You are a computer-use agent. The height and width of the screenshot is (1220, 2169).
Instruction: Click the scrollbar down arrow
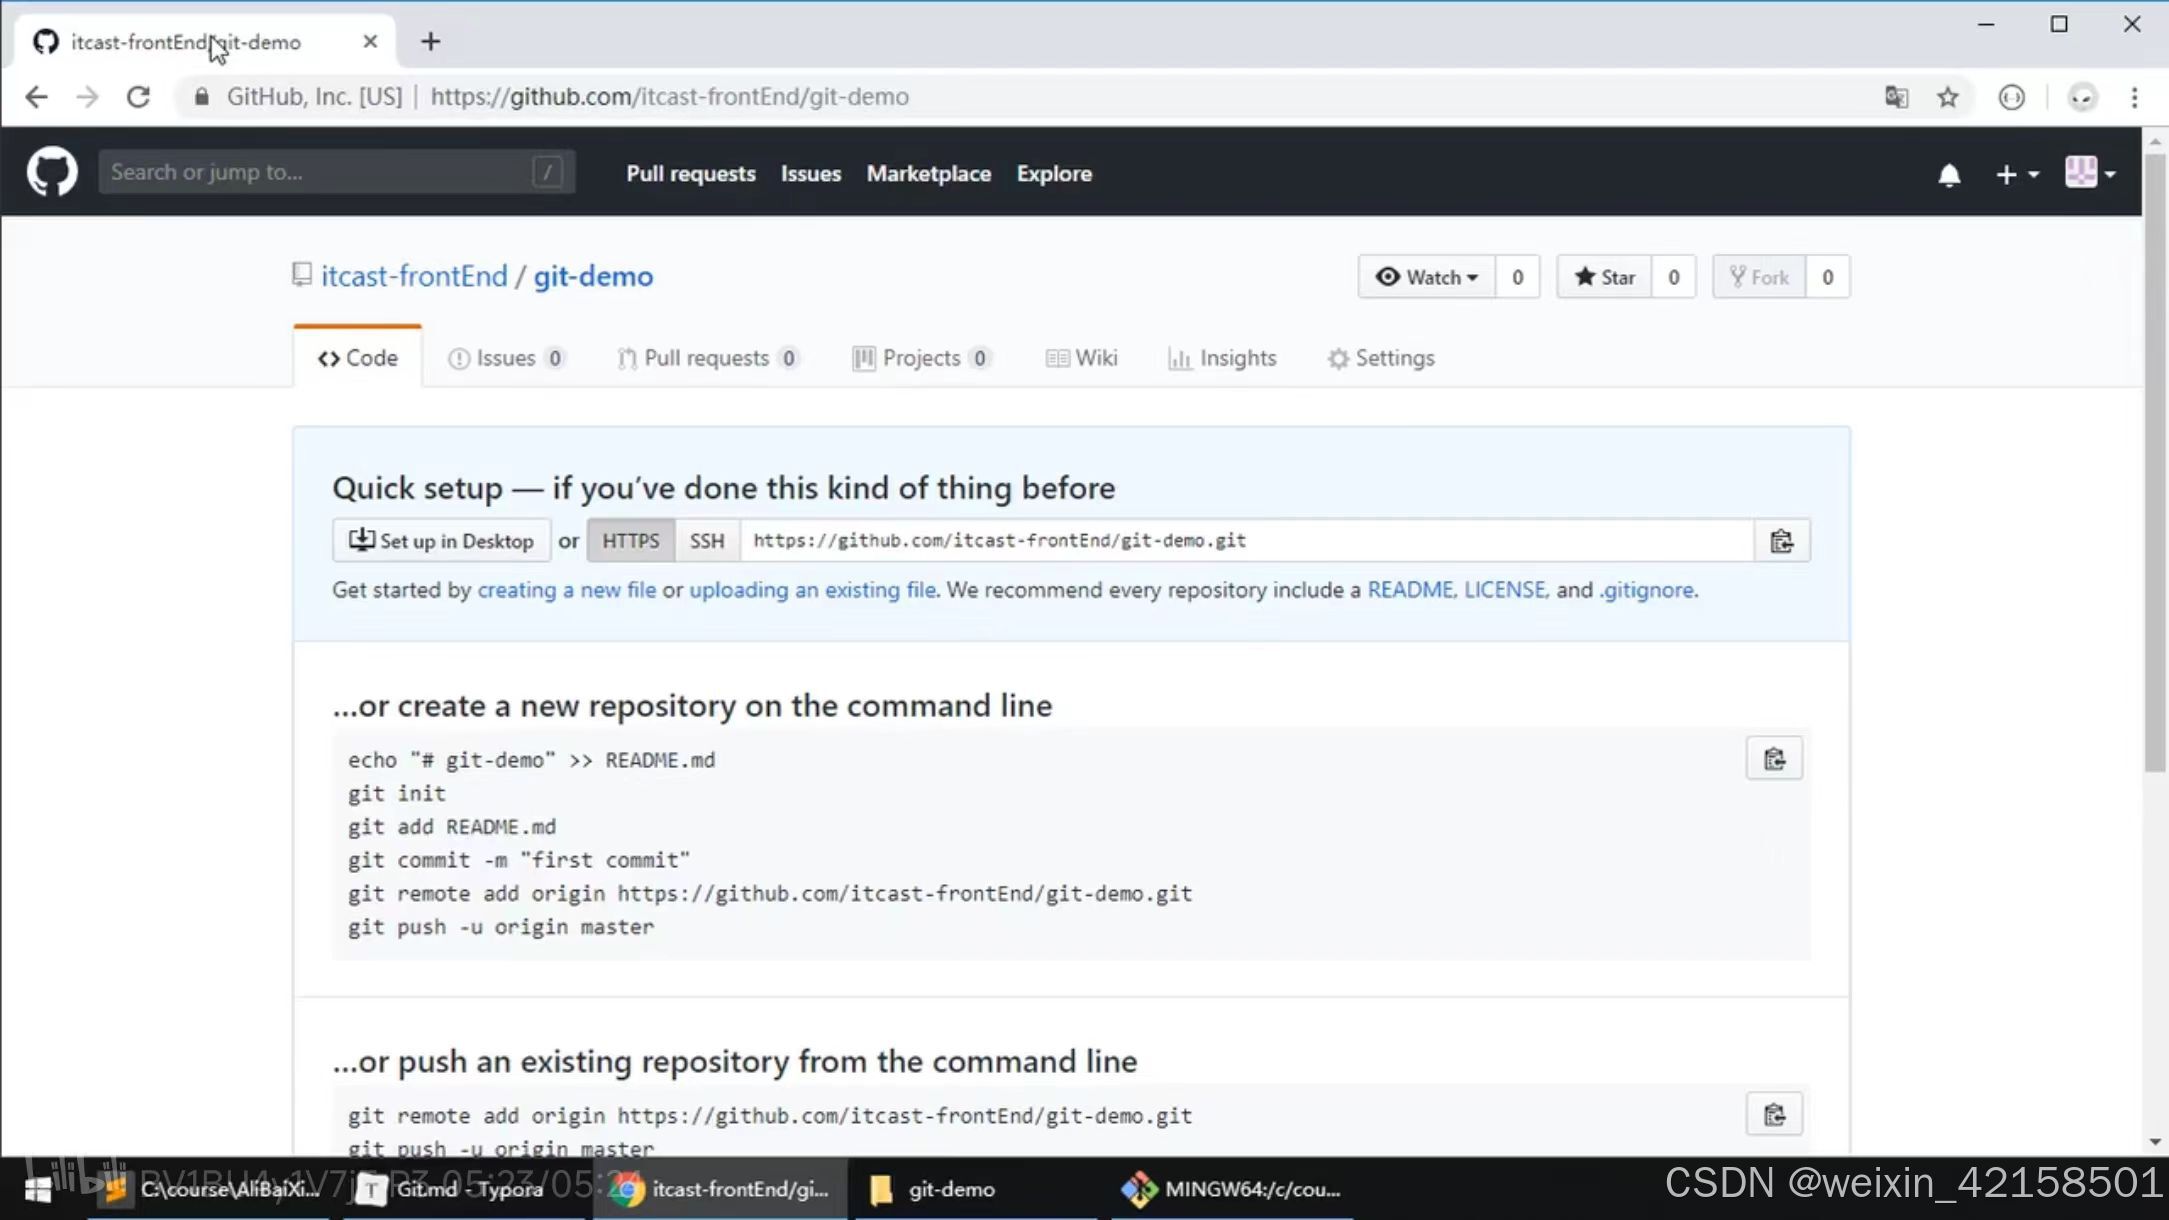coord(2155,1142)
